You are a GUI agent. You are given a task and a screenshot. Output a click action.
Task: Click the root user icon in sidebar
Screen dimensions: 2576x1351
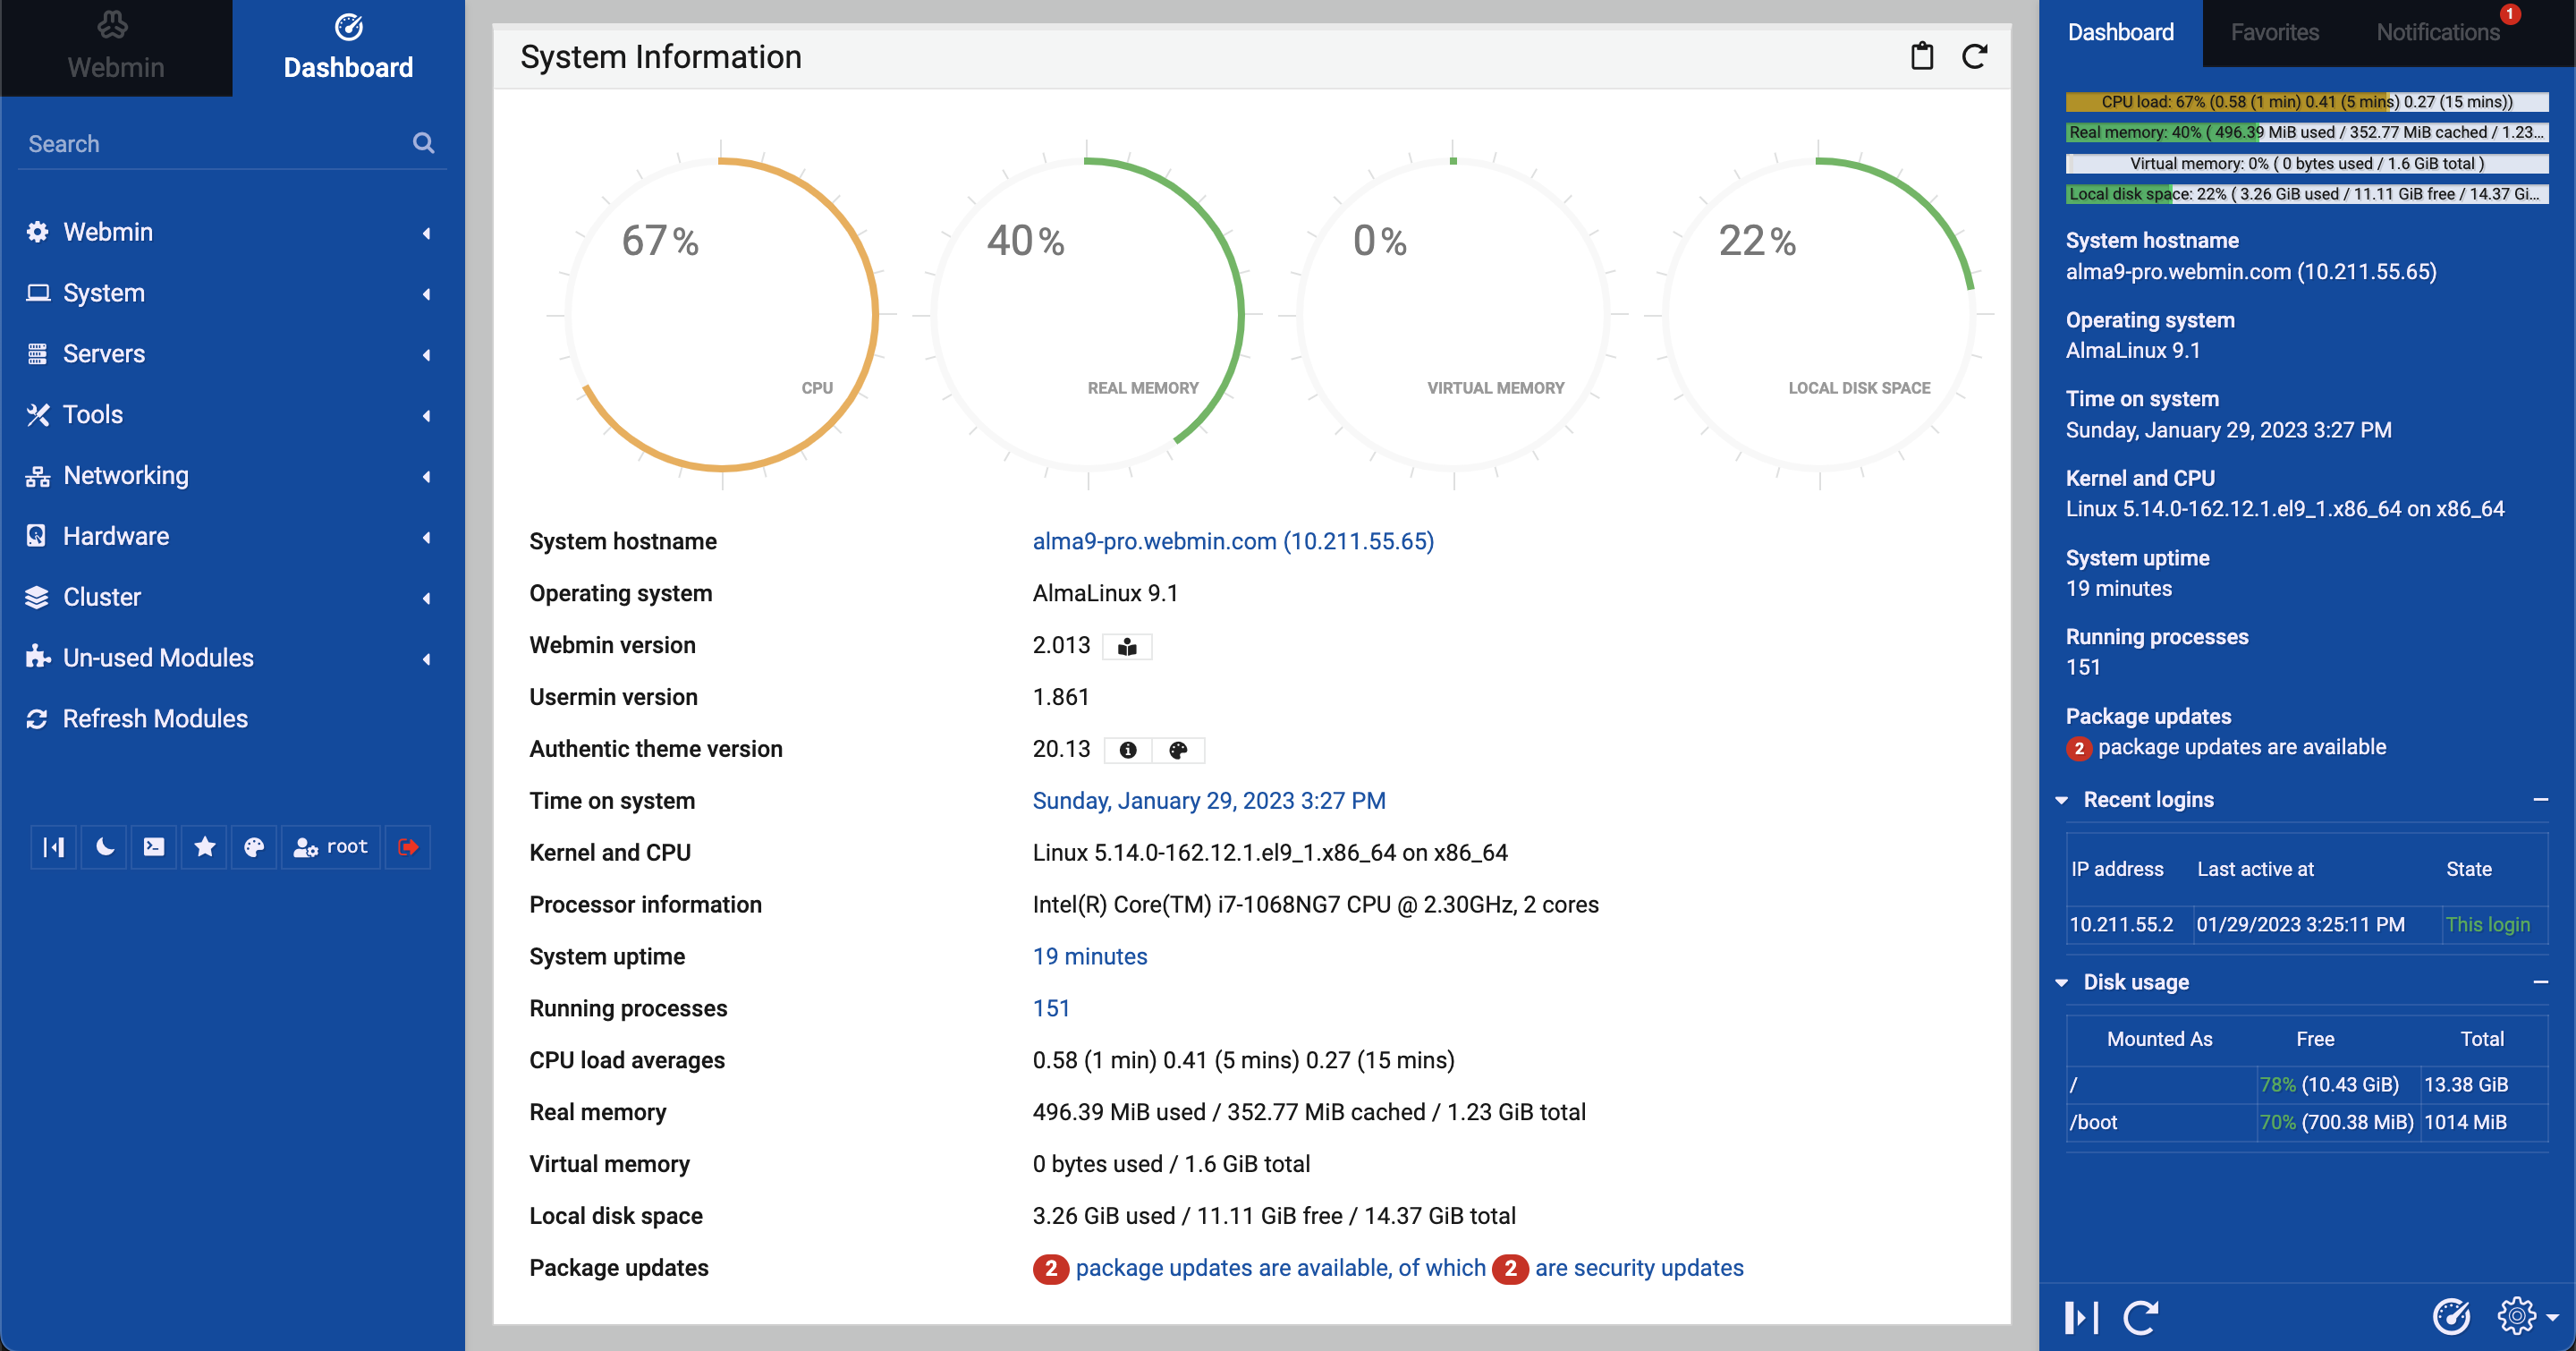pyautogui.click(x=329, y=846)
